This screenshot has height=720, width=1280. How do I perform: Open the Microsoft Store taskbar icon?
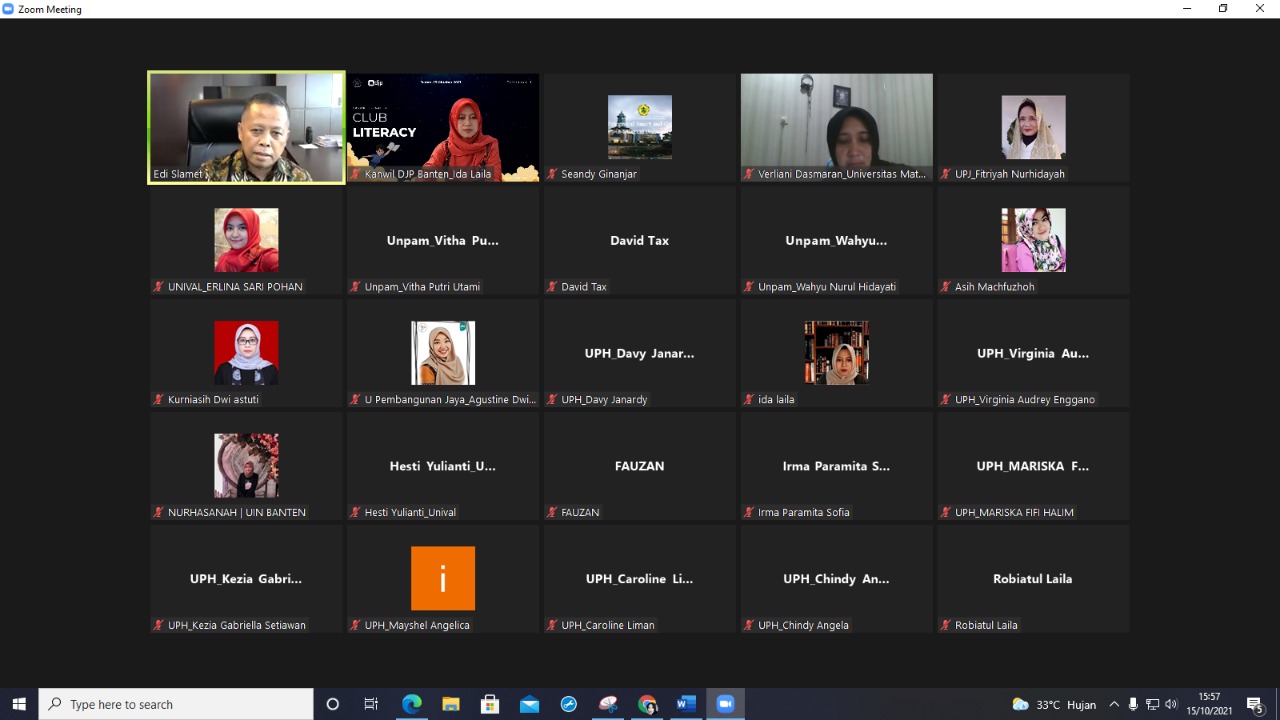point(490,704)
